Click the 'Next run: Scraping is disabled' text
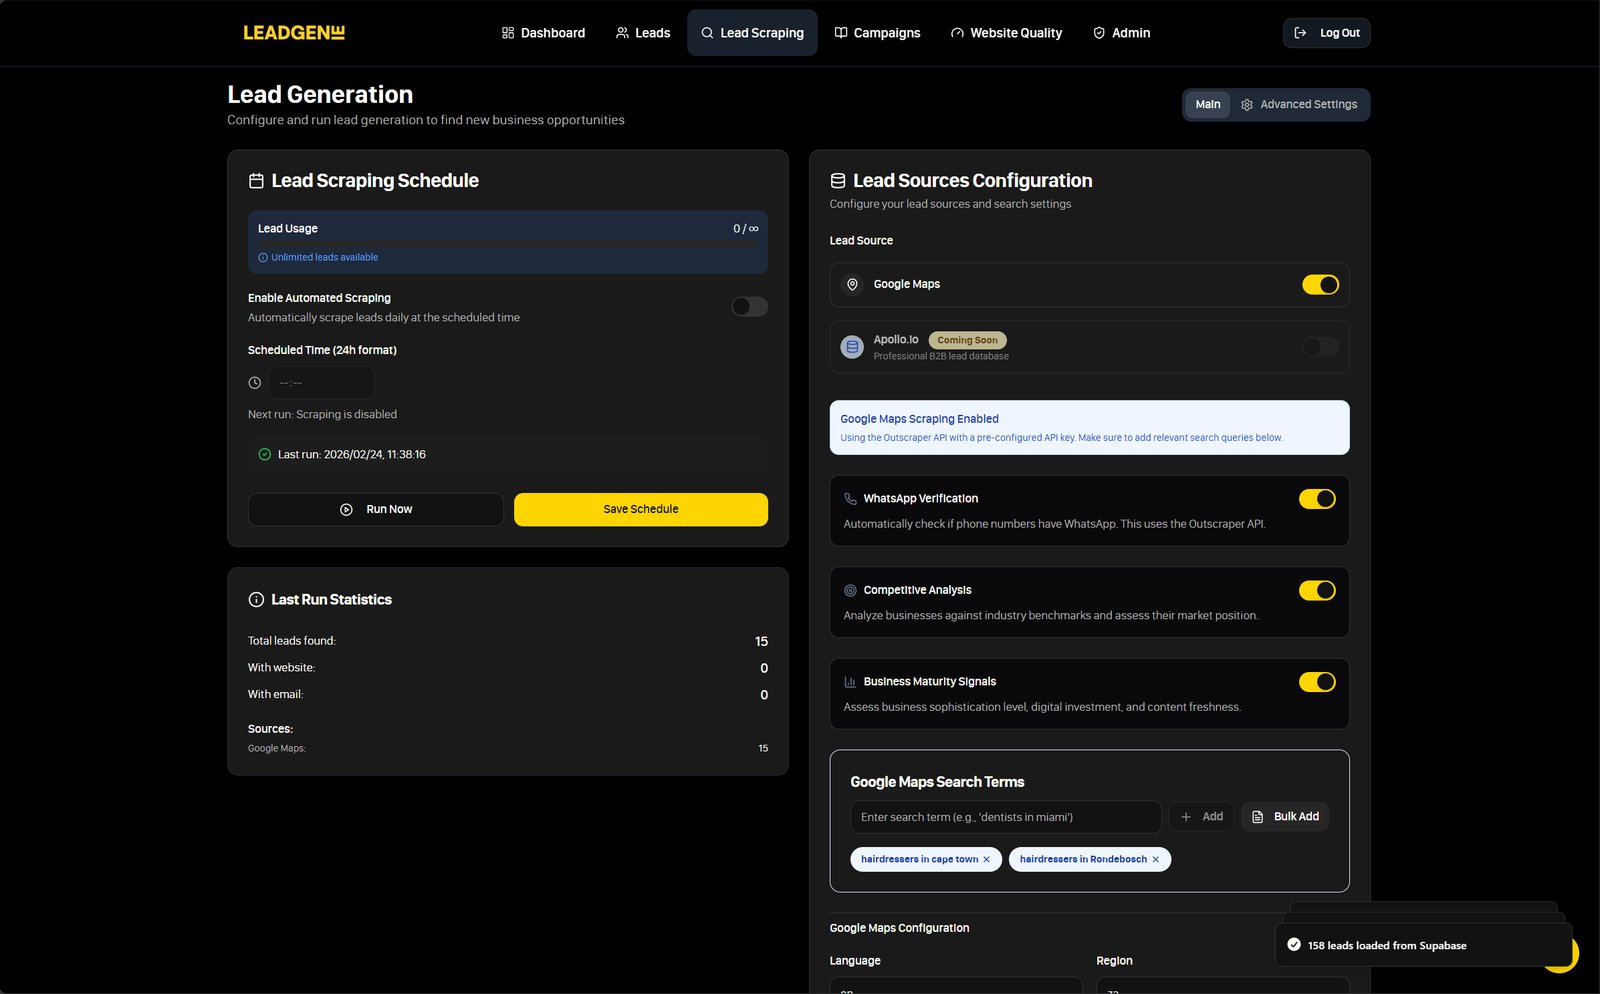 click(322, 415)
